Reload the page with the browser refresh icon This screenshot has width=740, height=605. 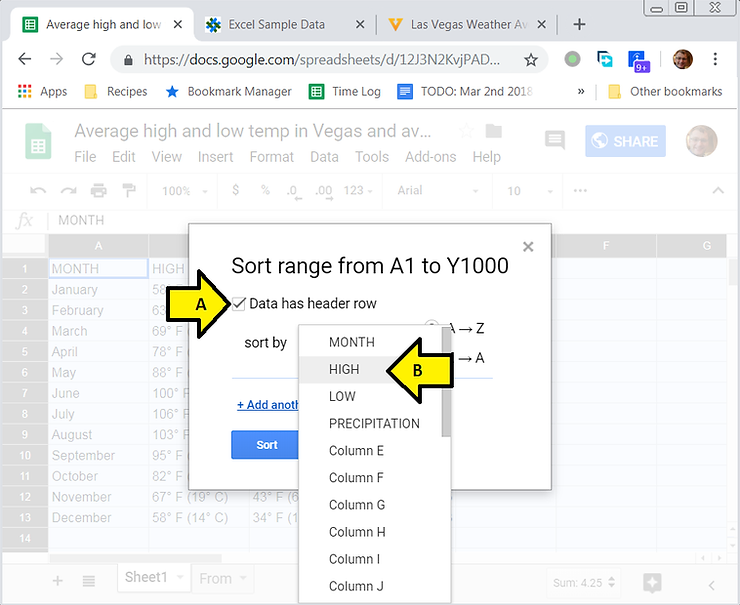[x=88, y=60]
